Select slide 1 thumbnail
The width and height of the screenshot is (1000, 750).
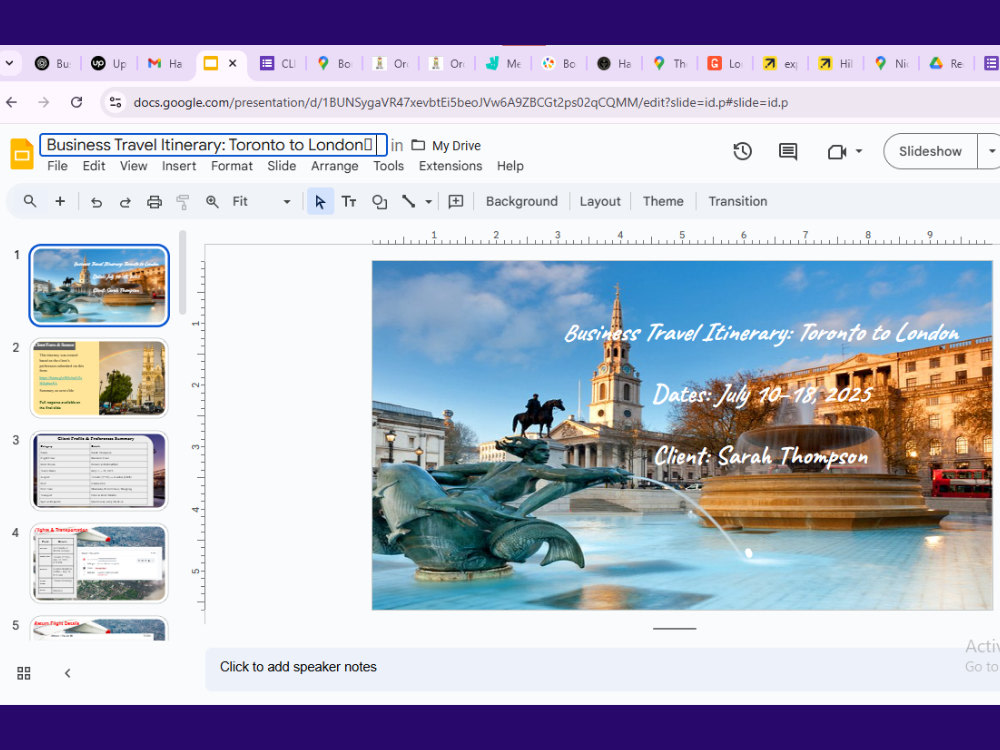(x=99, y=285)
